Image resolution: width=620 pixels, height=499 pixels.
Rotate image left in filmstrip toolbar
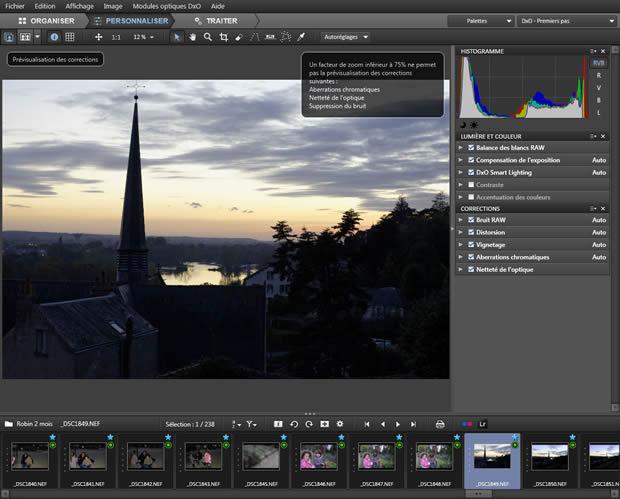click(x=294, y=424)
